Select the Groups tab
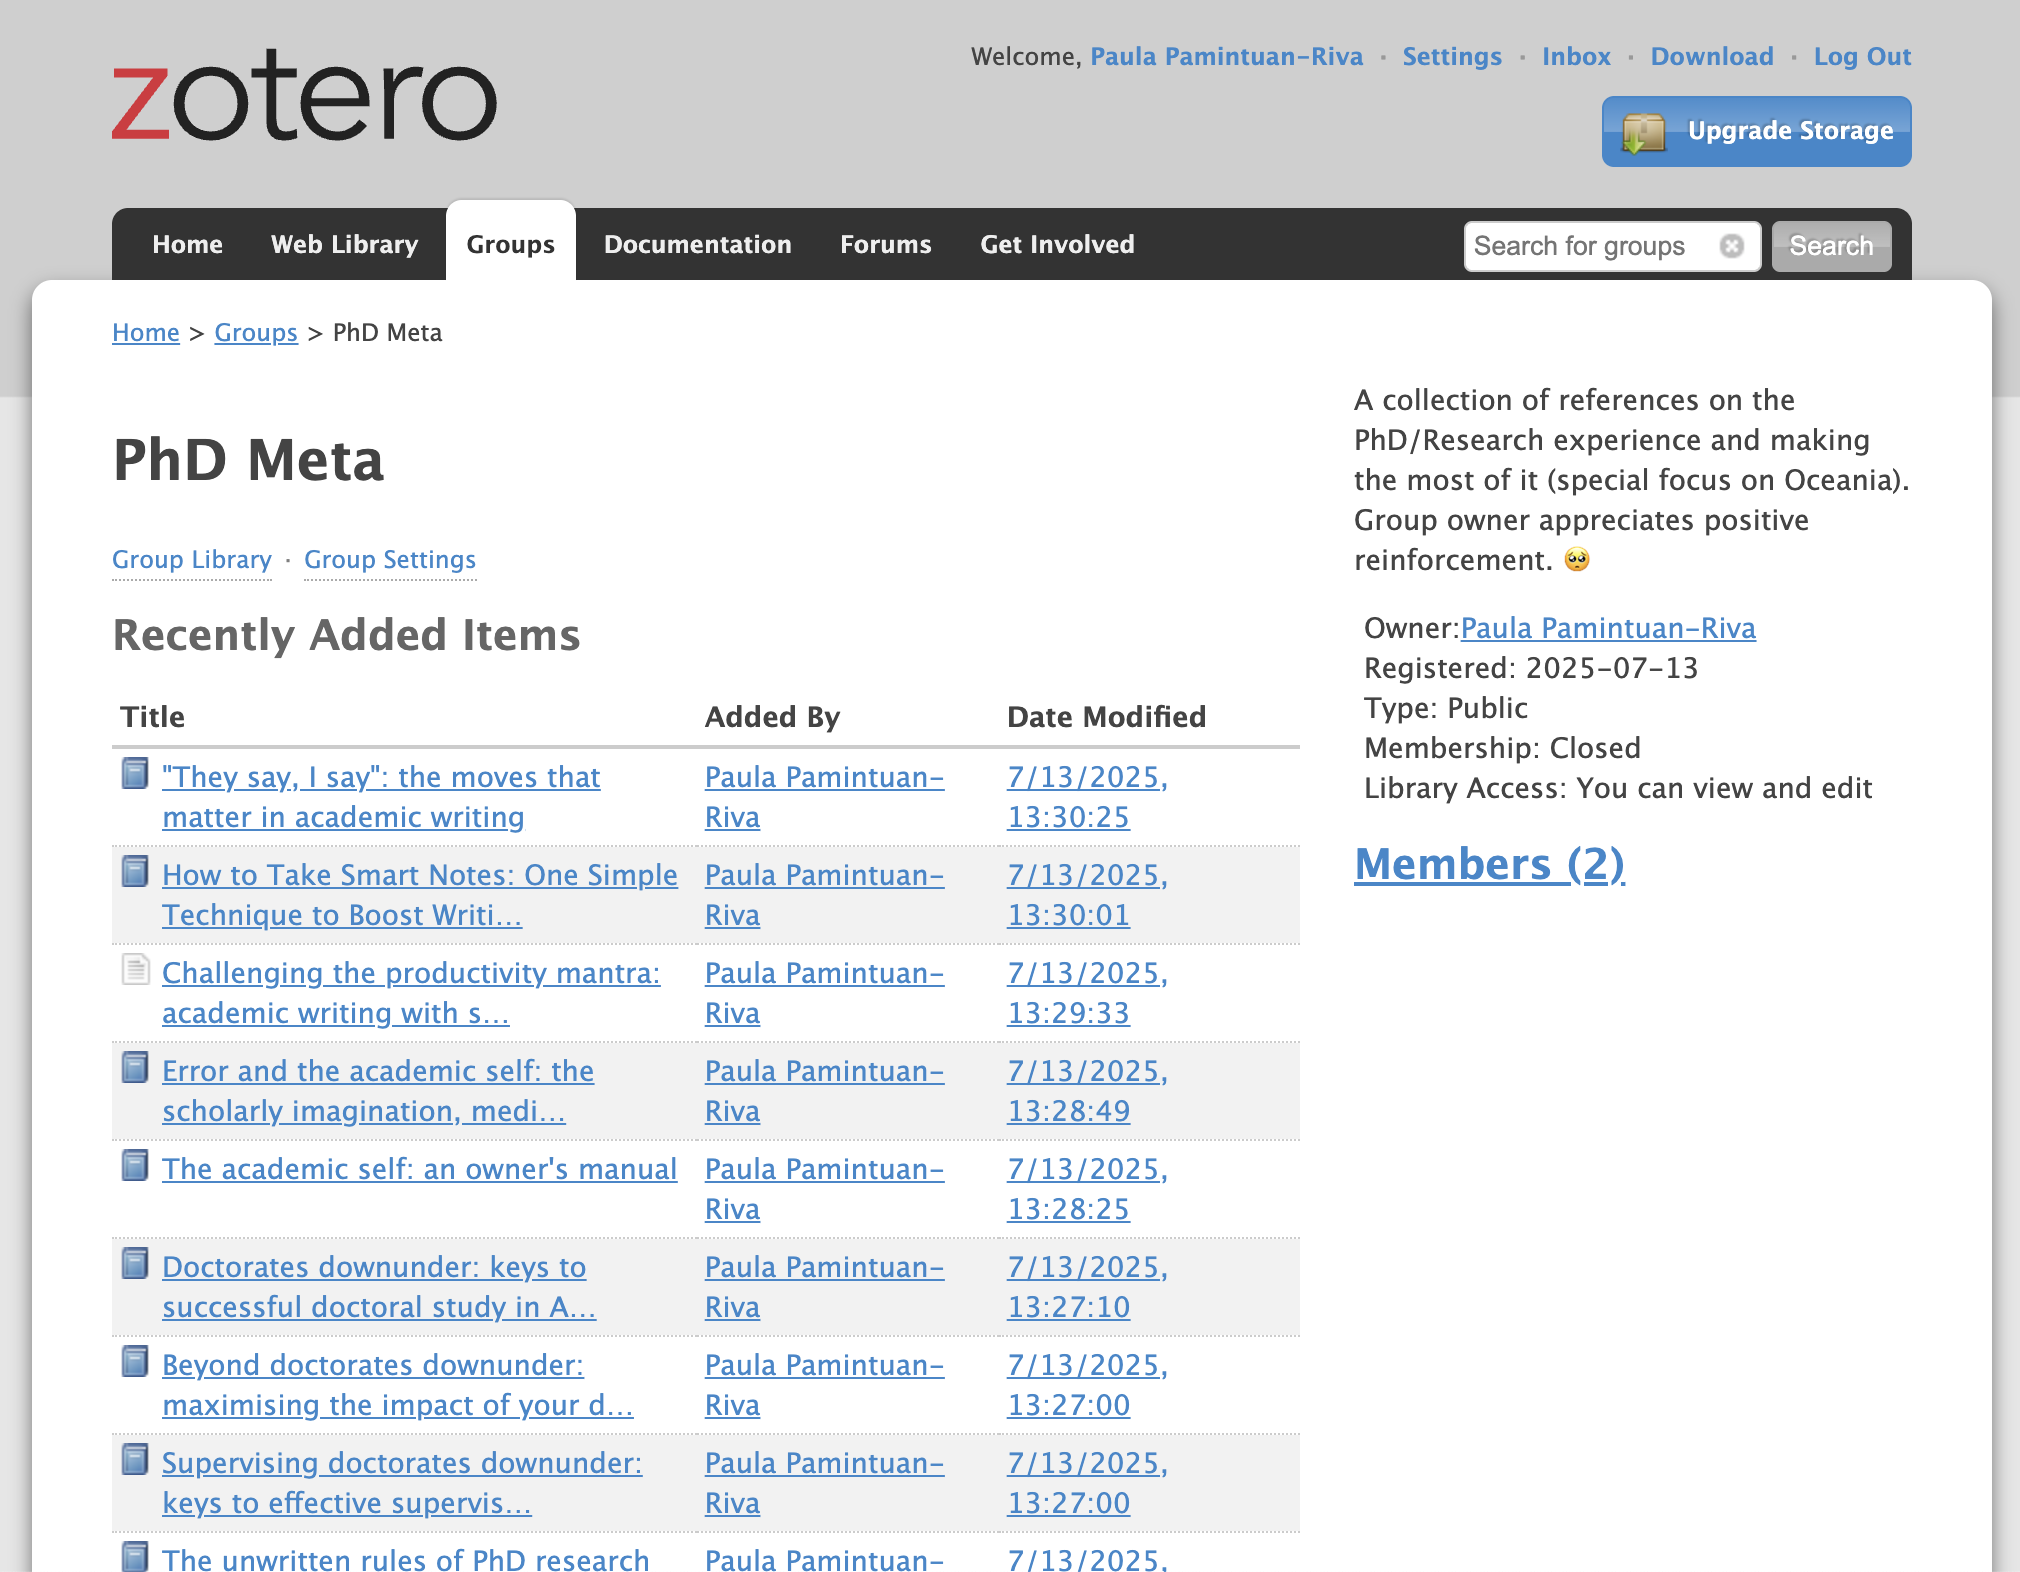 click(511, 244)
